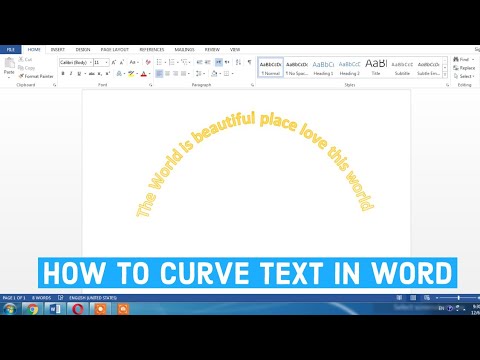Increase font size with Grow Font
Screen dimensions: 480x360
point(114,62)
